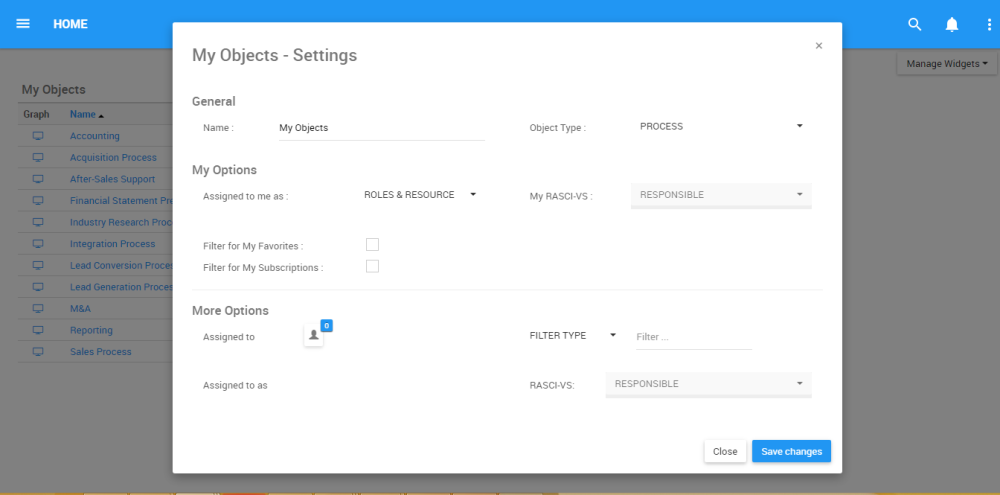Open the Object Type PROCESS dropdown
Screen dimensions: 1000x495
click(721, 127)
